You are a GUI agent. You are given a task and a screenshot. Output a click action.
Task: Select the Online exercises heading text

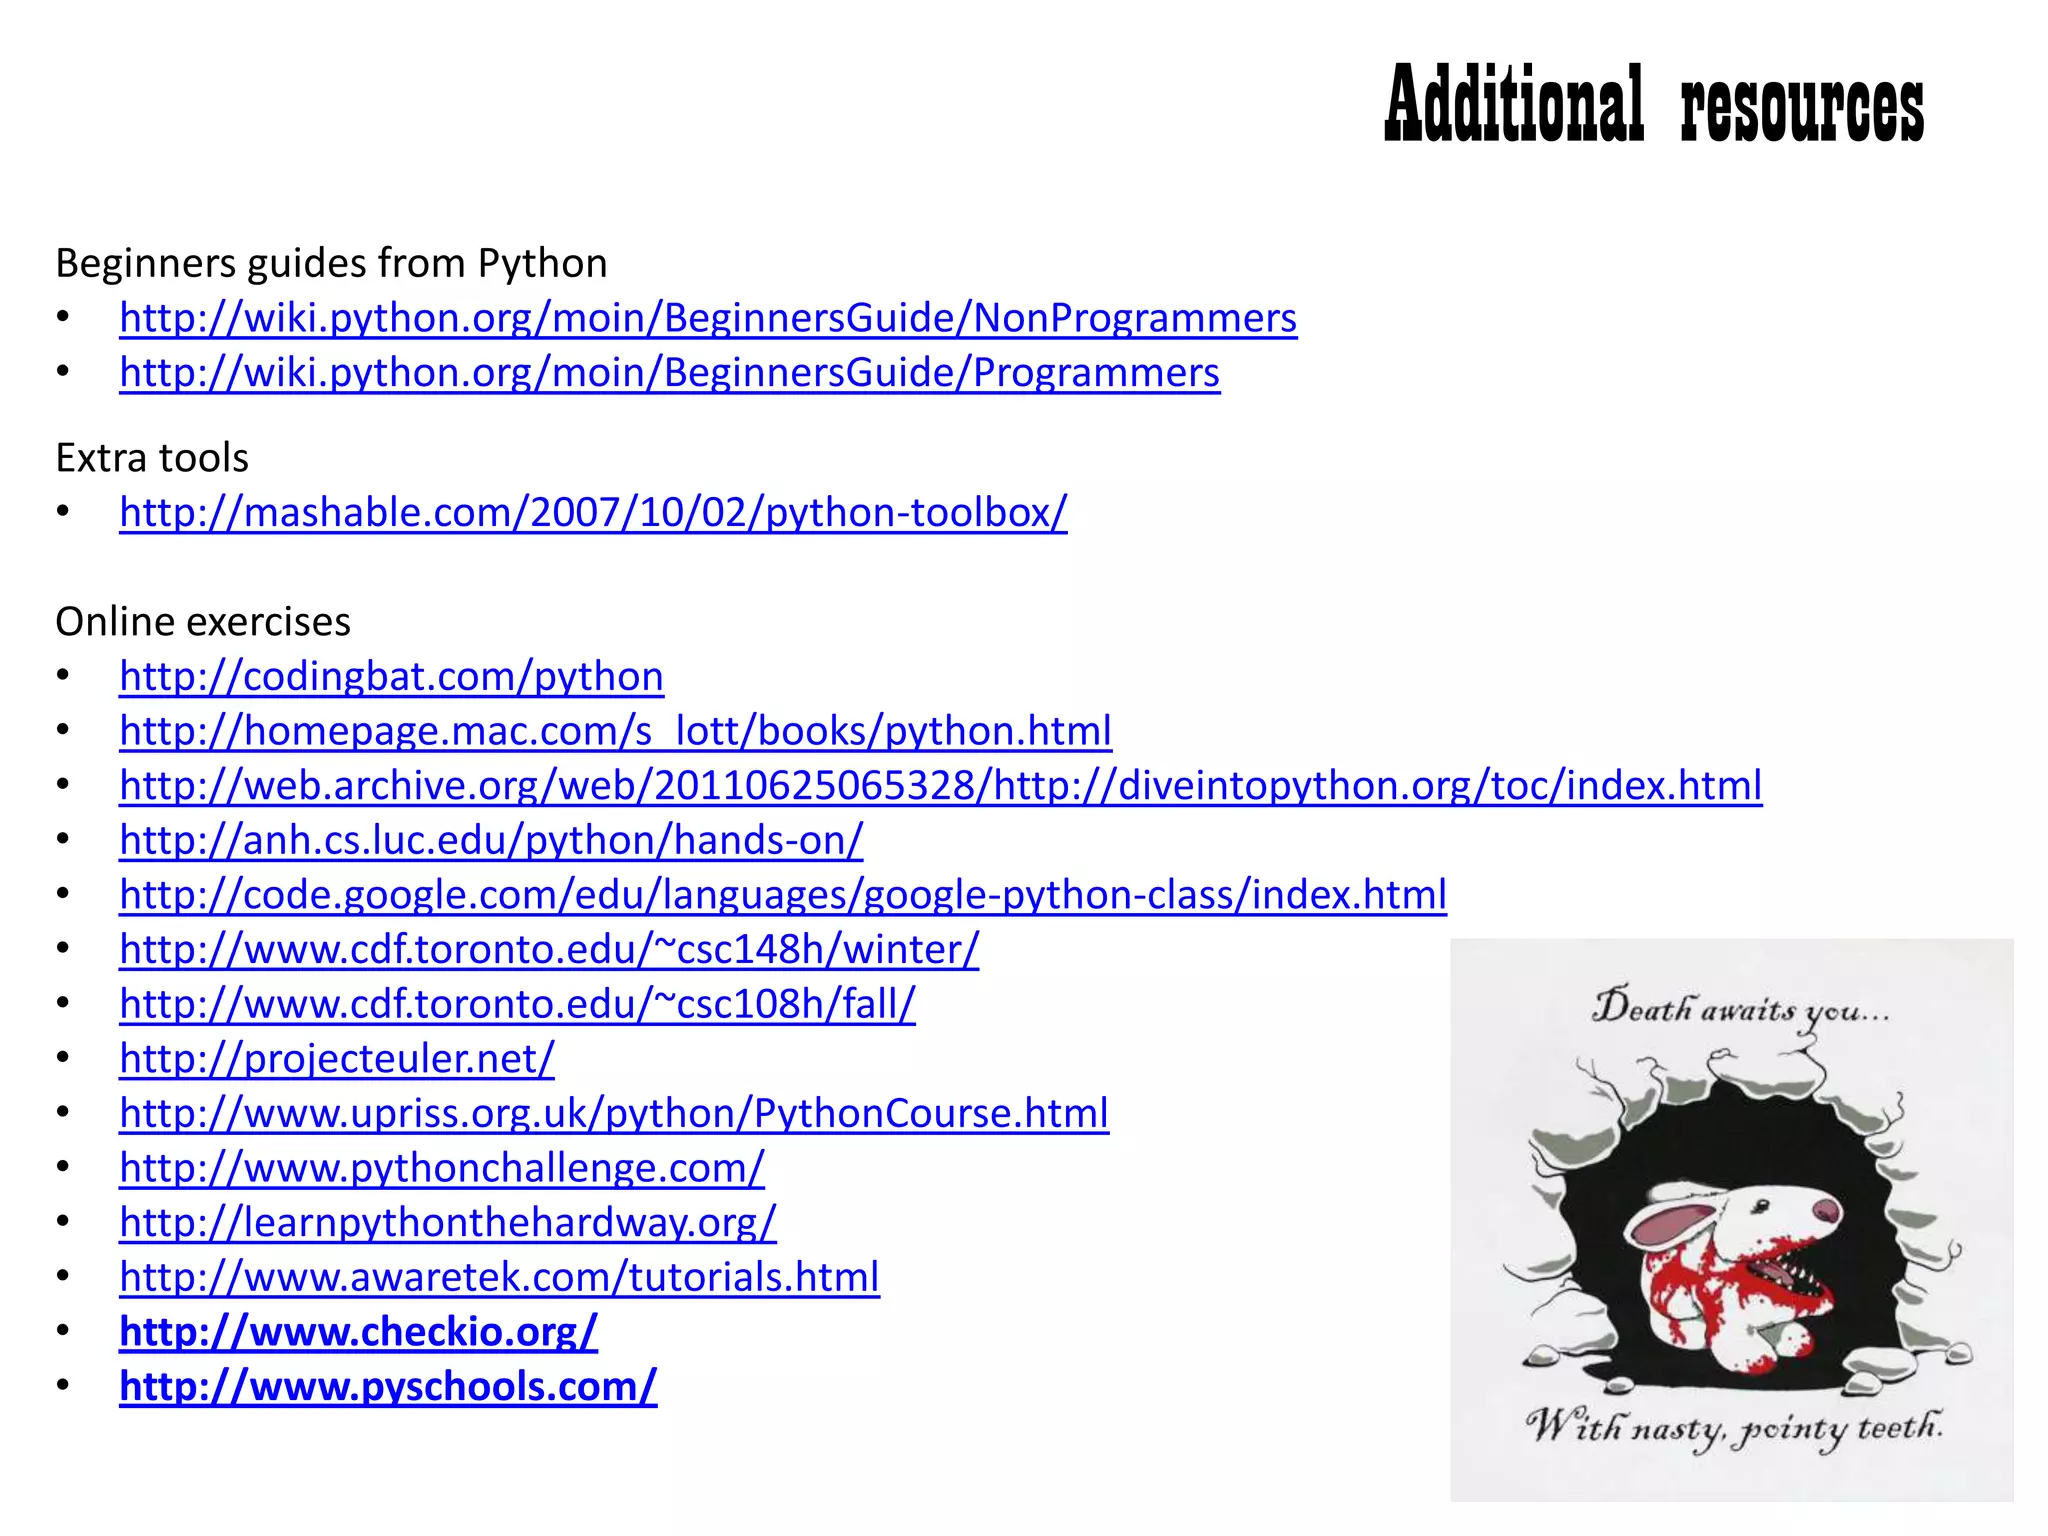click(203, 622)
